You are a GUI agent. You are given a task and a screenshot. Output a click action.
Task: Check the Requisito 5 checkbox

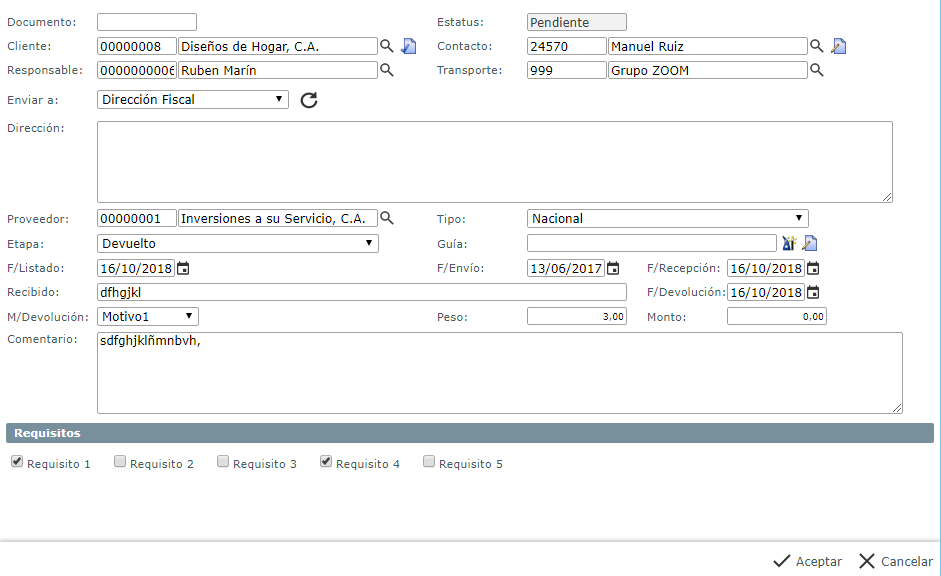429,462
